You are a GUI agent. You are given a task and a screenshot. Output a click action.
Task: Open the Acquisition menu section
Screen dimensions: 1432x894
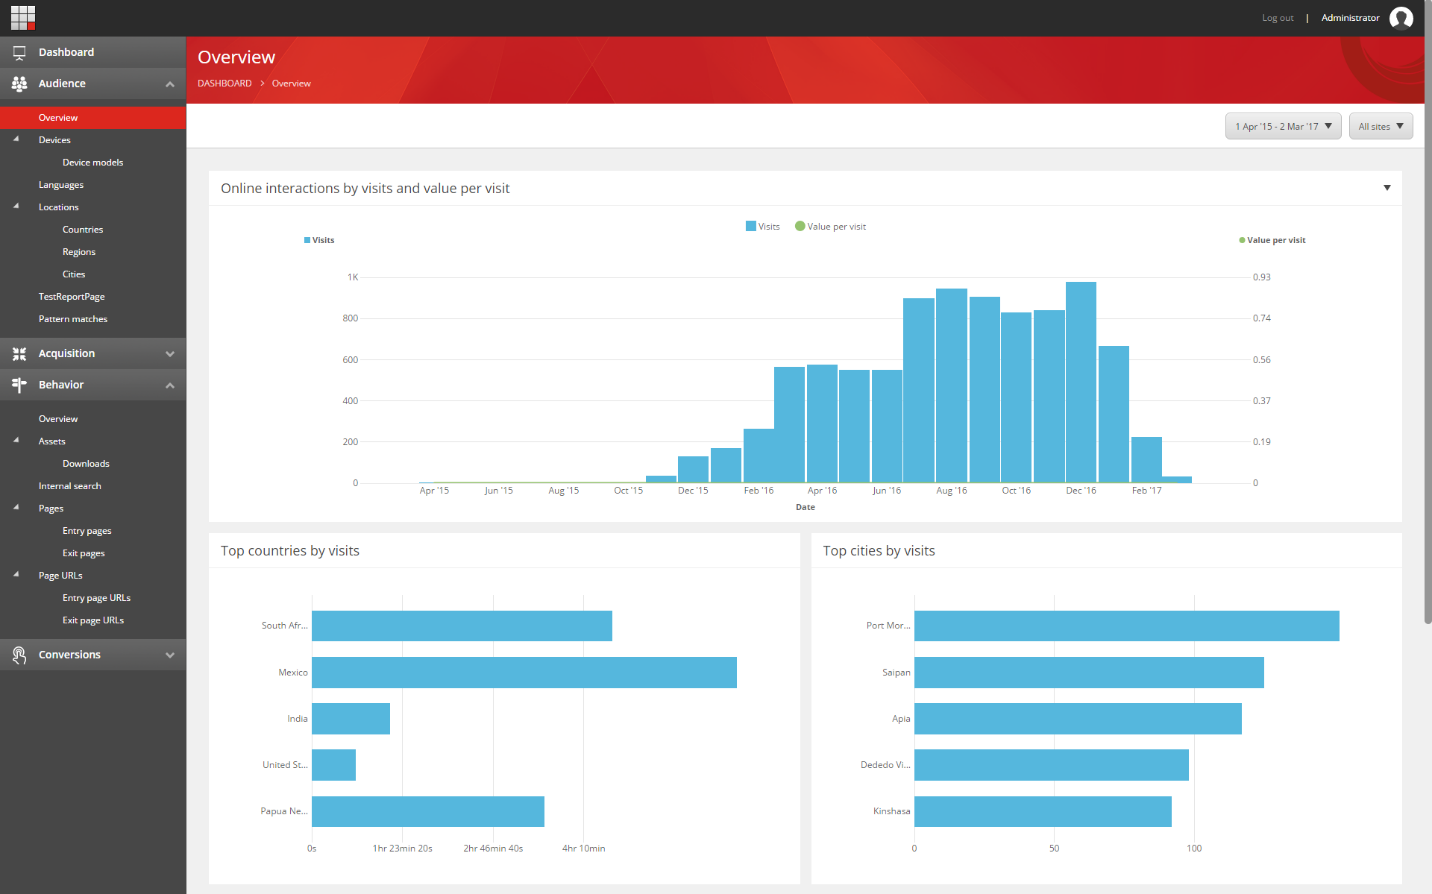93,354
